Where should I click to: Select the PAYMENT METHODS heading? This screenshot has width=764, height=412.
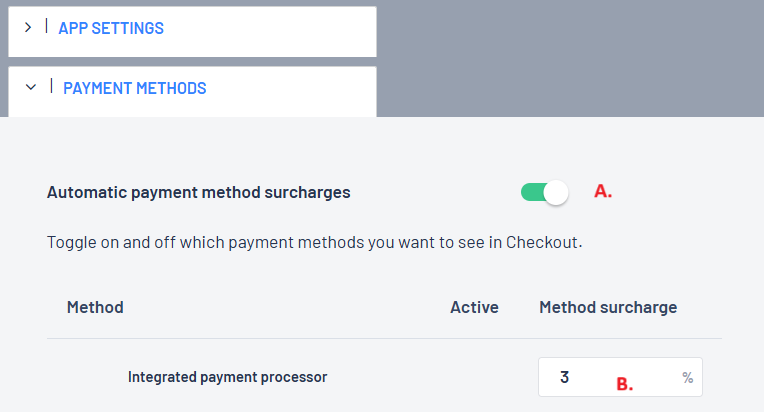pos(134,88)
